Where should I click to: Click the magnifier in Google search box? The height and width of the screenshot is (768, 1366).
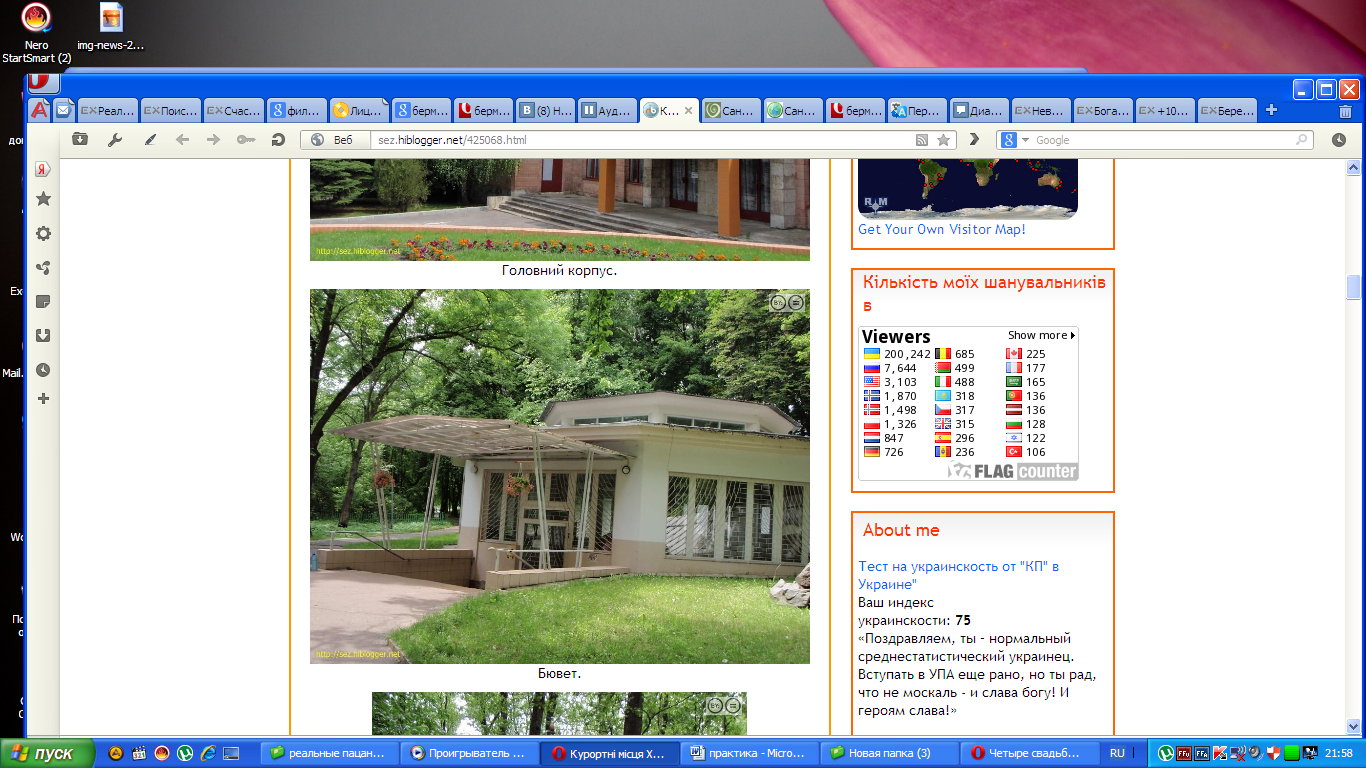1302,140
